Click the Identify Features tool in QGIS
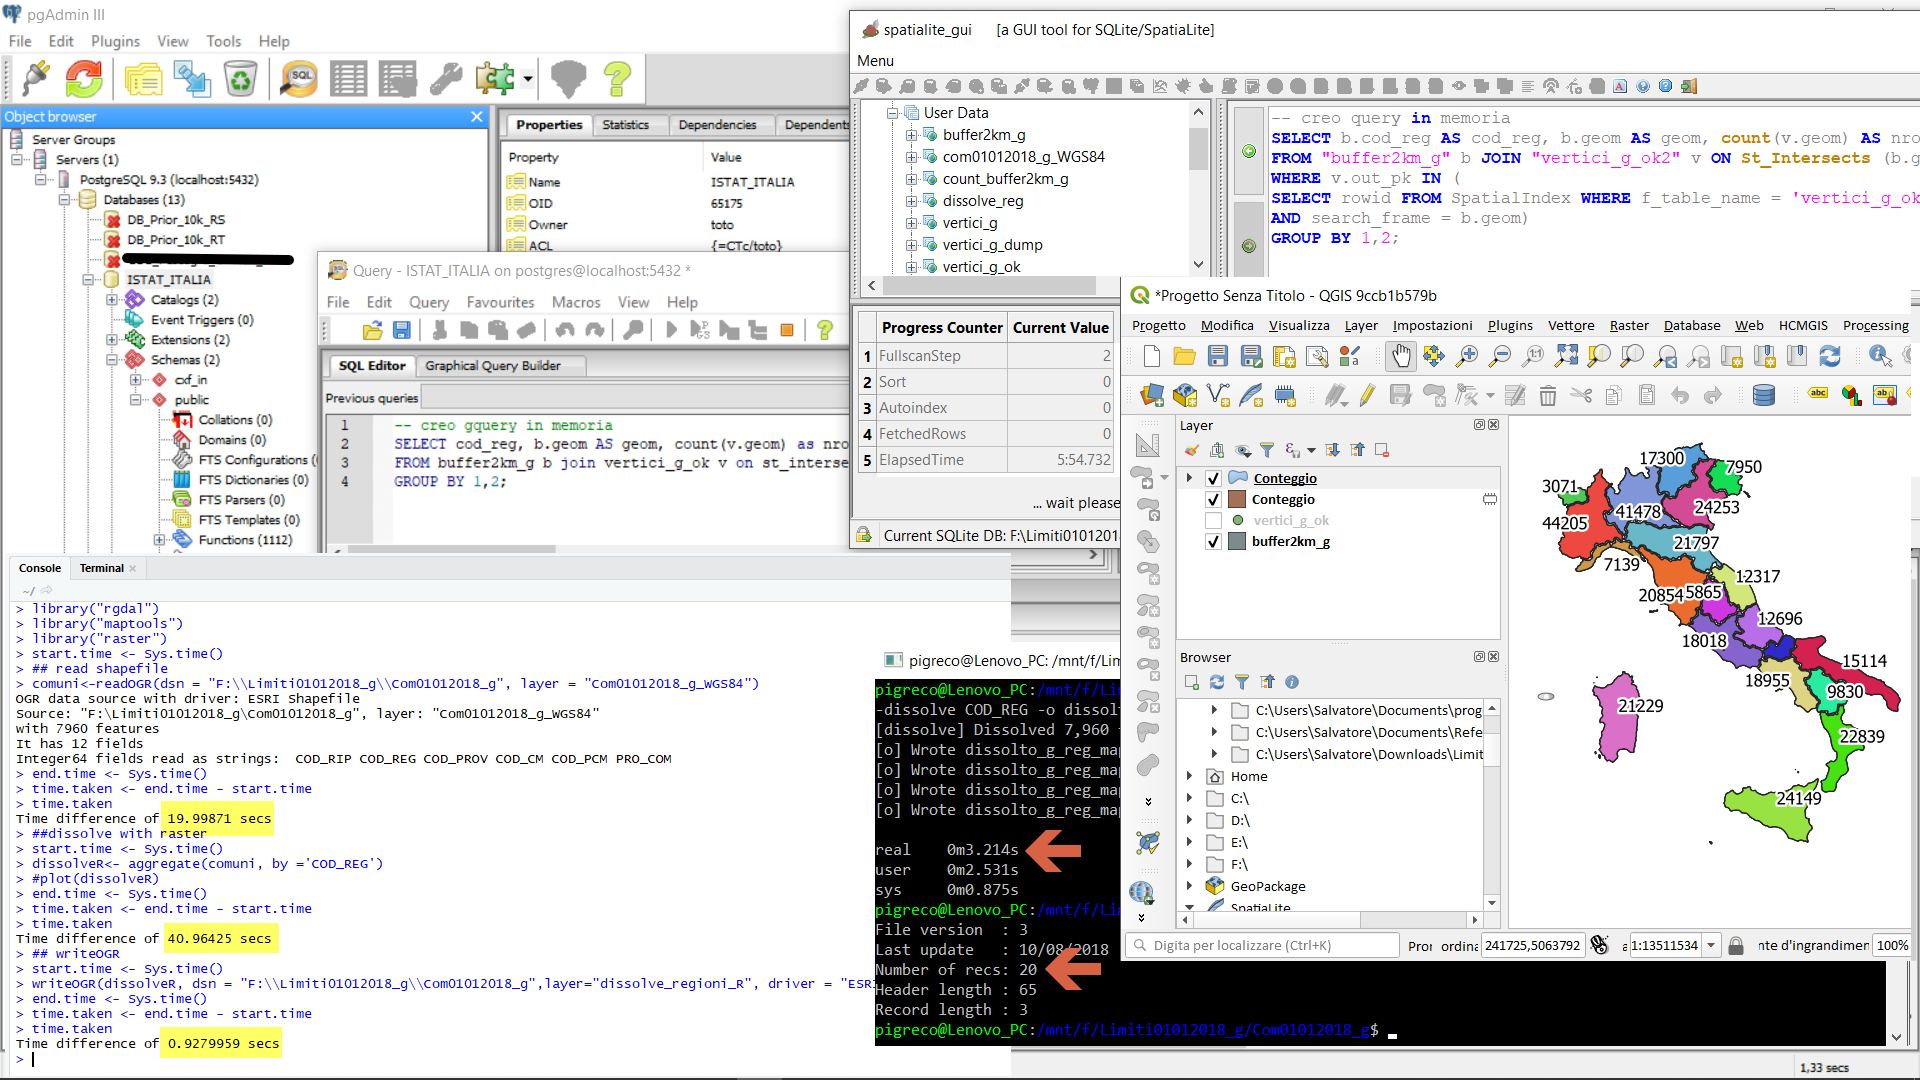 click(1879, 356)
